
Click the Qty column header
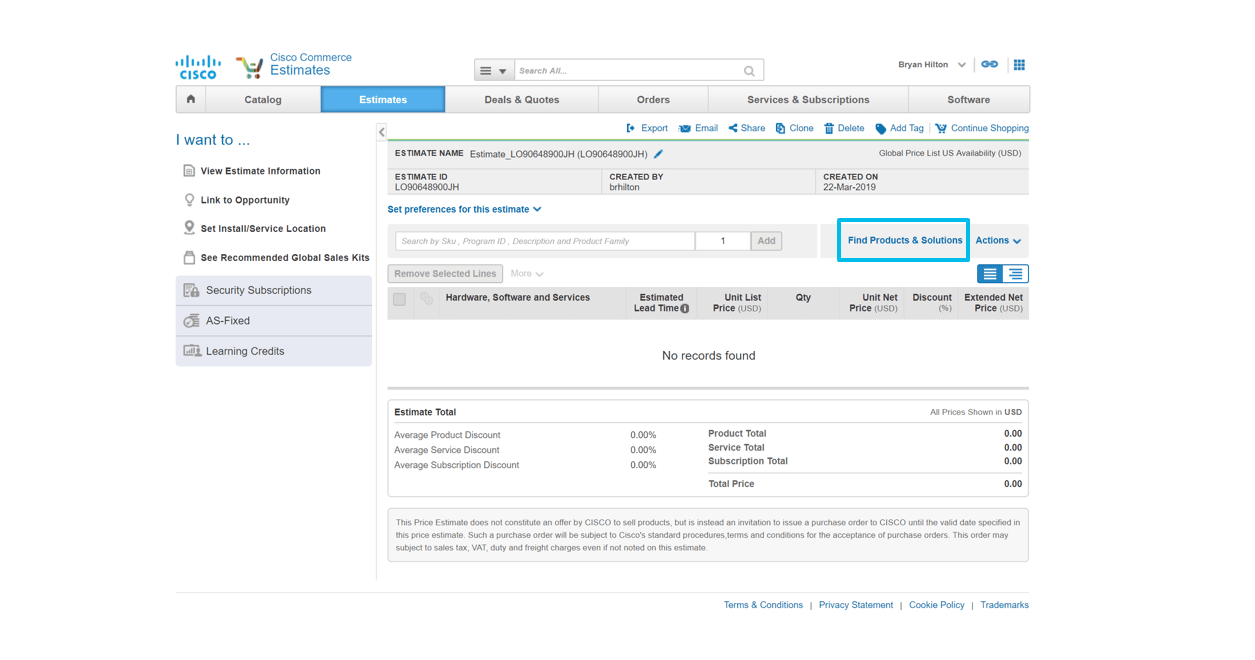803,297
